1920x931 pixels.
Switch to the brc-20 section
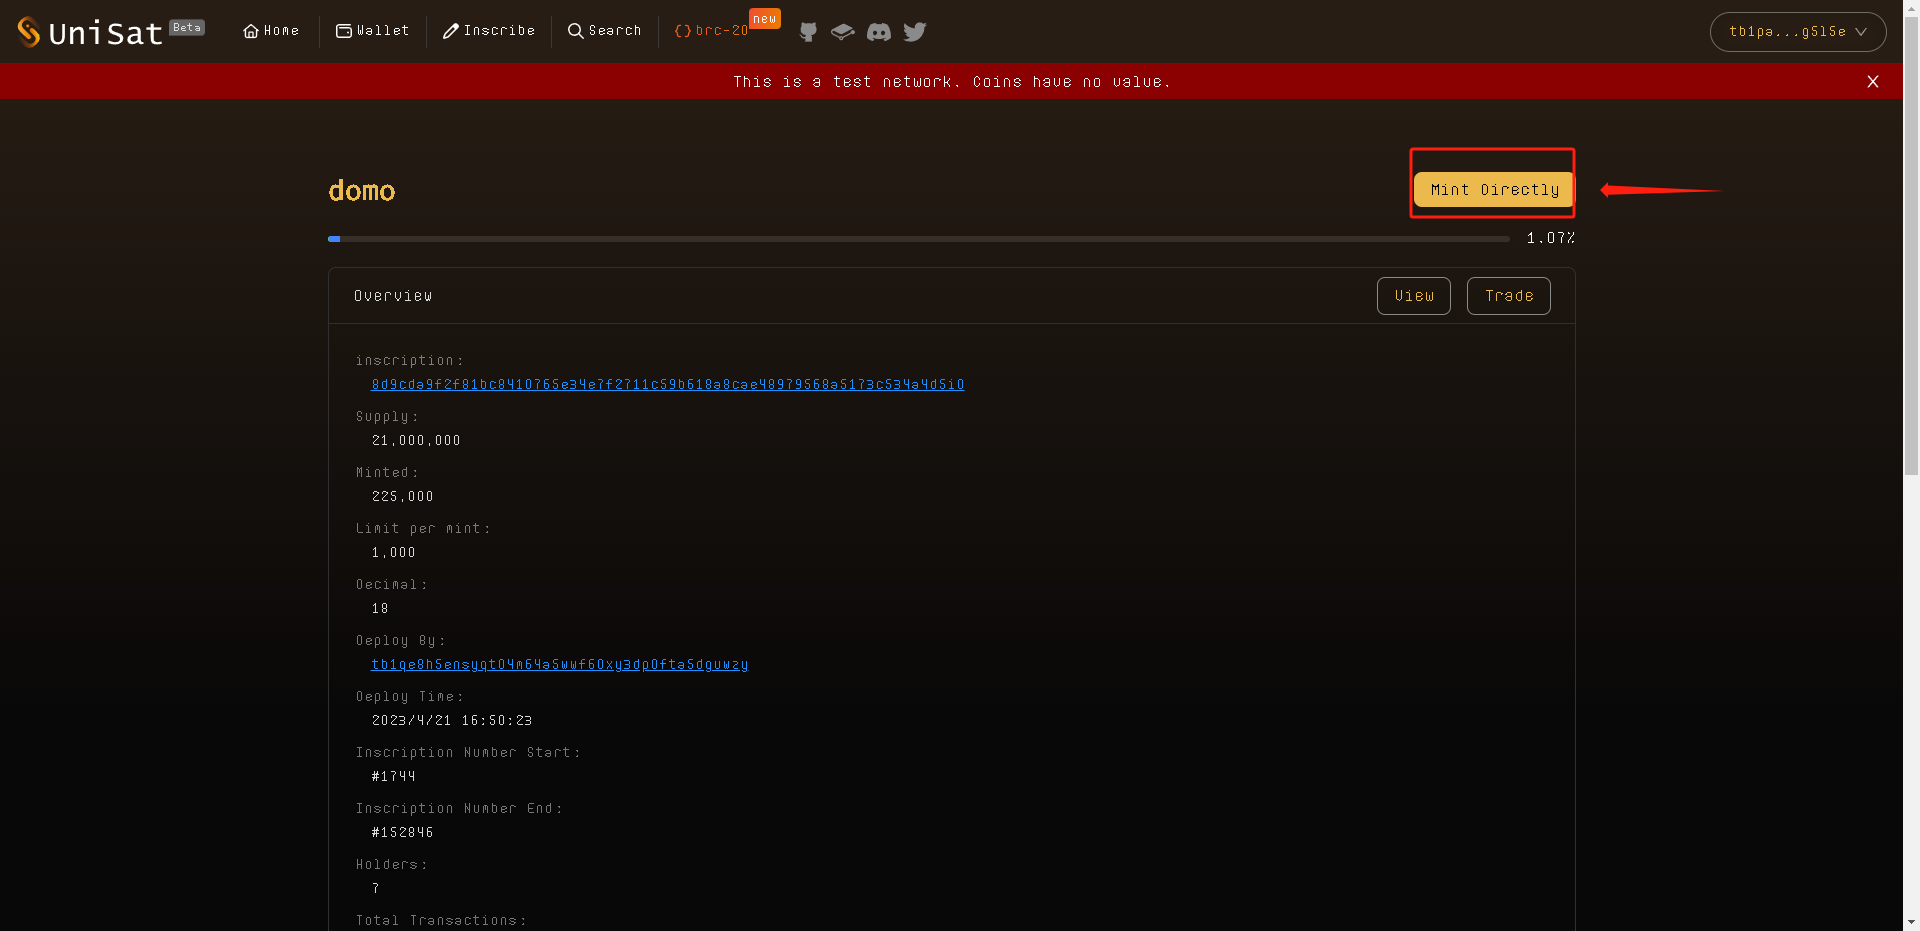712,31
